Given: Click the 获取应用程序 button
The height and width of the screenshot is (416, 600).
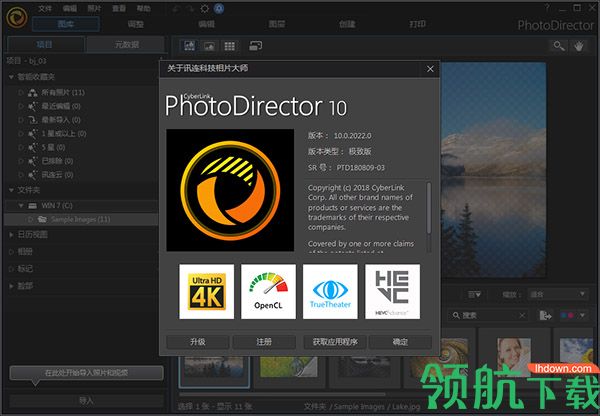Looking at the screenshot, I should [335, 342].
